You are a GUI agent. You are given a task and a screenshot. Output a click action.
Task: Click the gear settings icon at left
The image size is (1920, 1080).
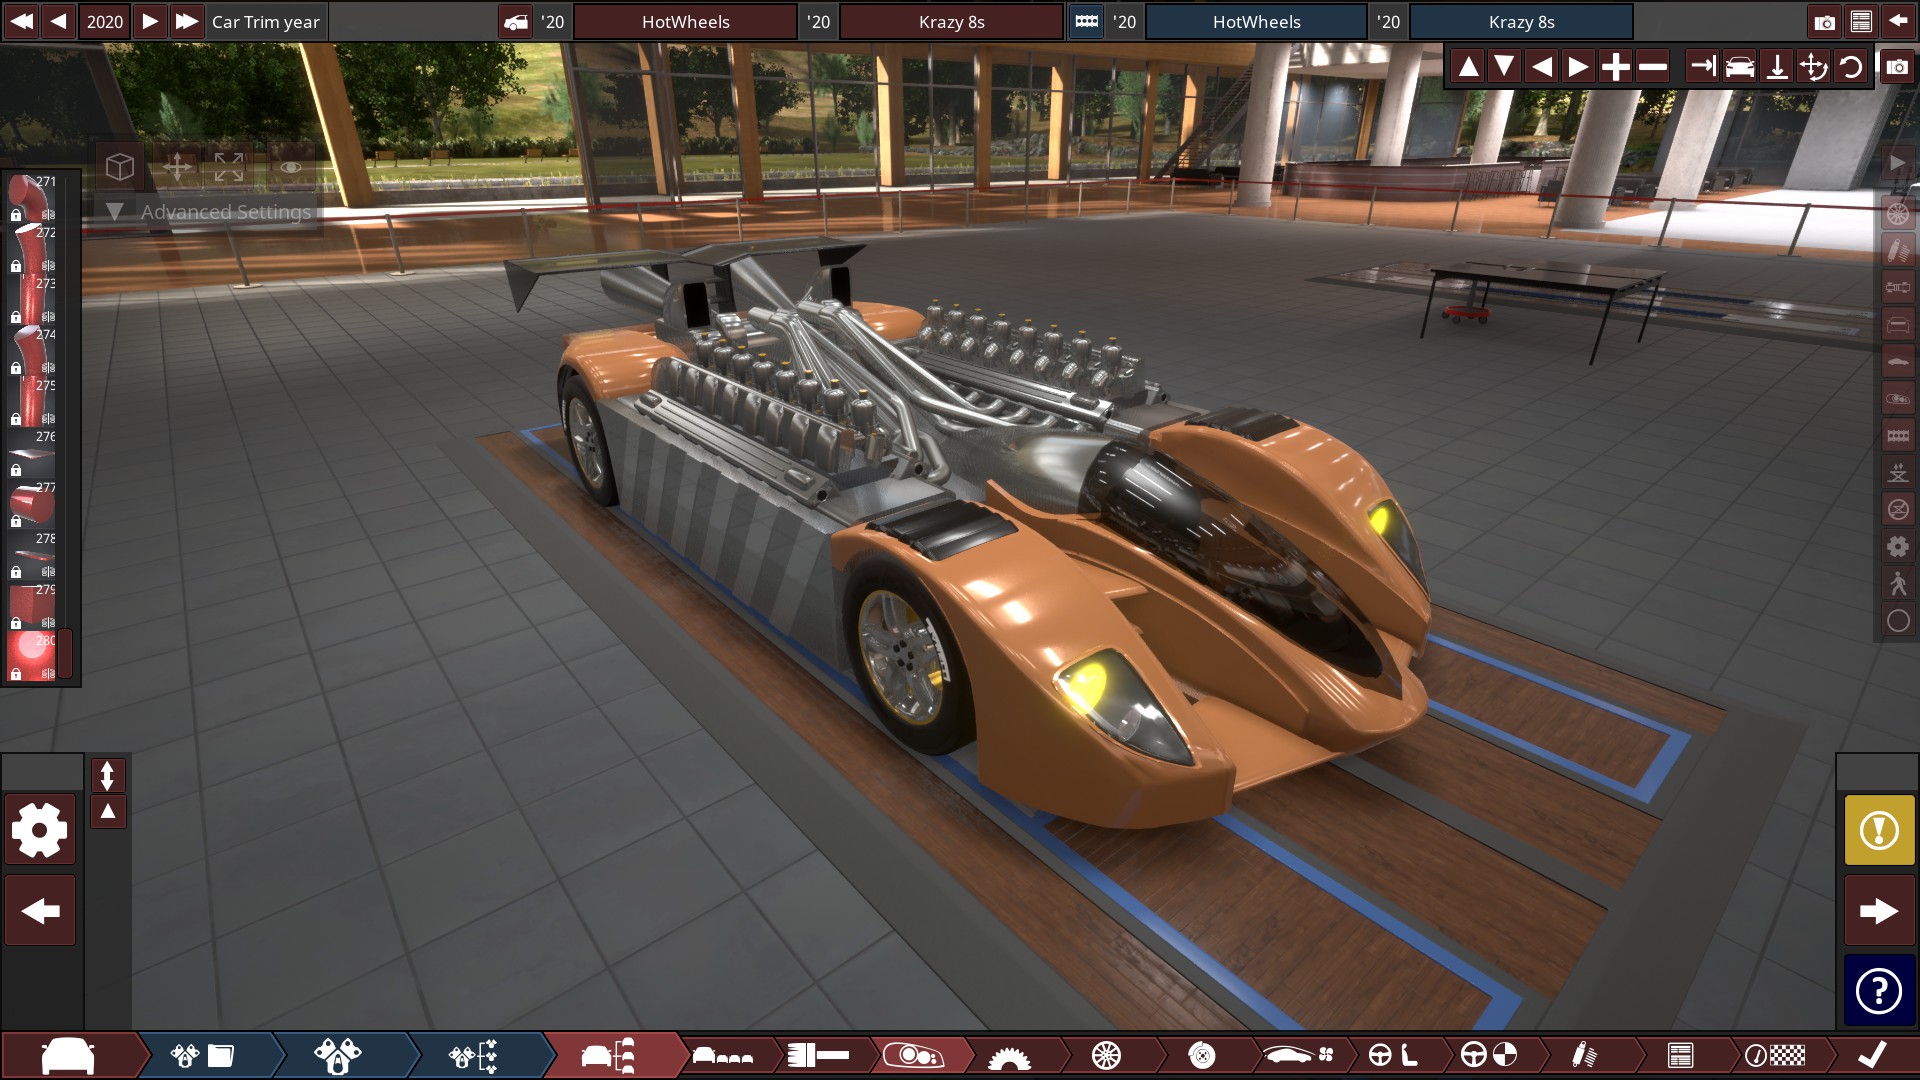(x=40, y=830)
